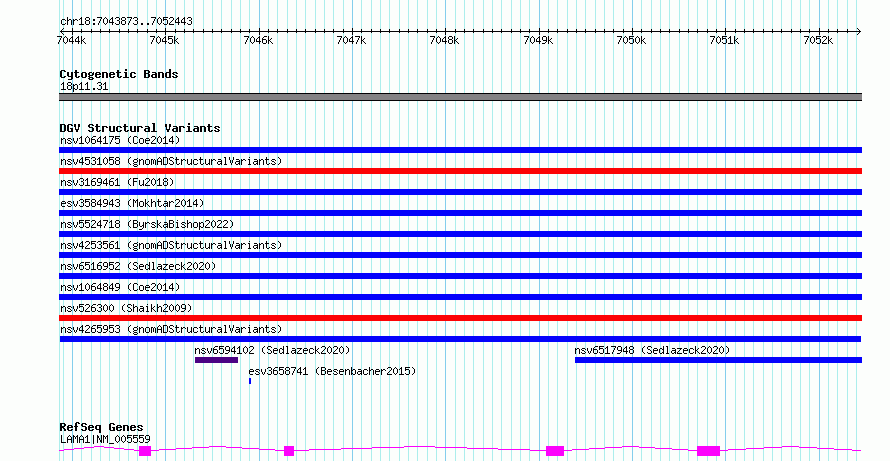Select the 18p11.31 band label
890x461 pixels.
pos(84,86)
